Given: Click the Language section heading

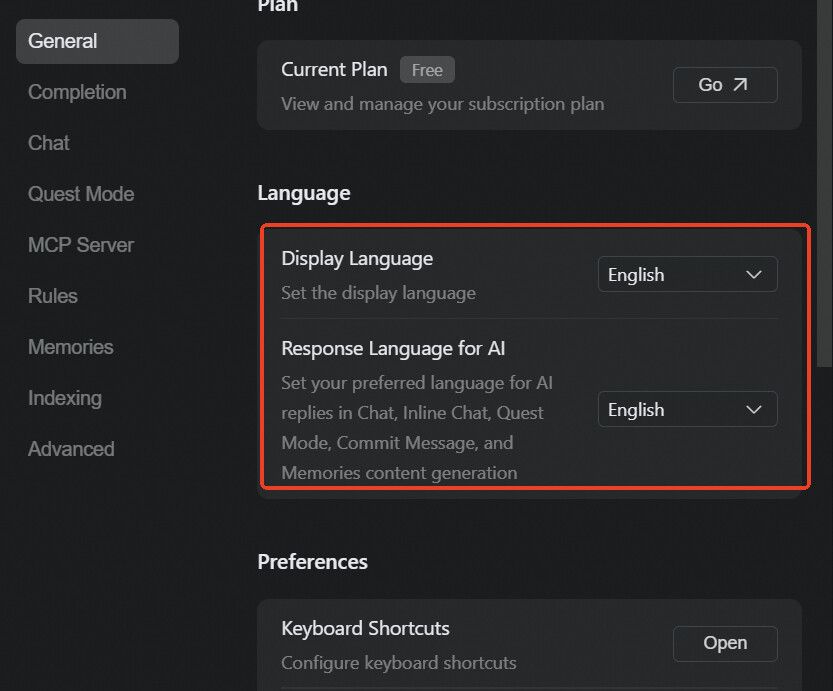Looking at the screenshot, I should point(304,193).
